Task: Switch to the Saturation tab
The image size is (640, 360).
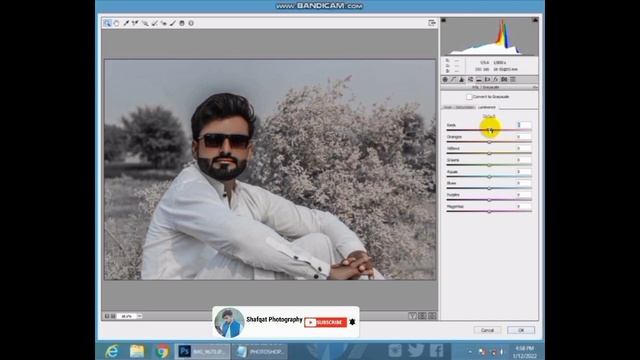Action: [x=464, y=107]
